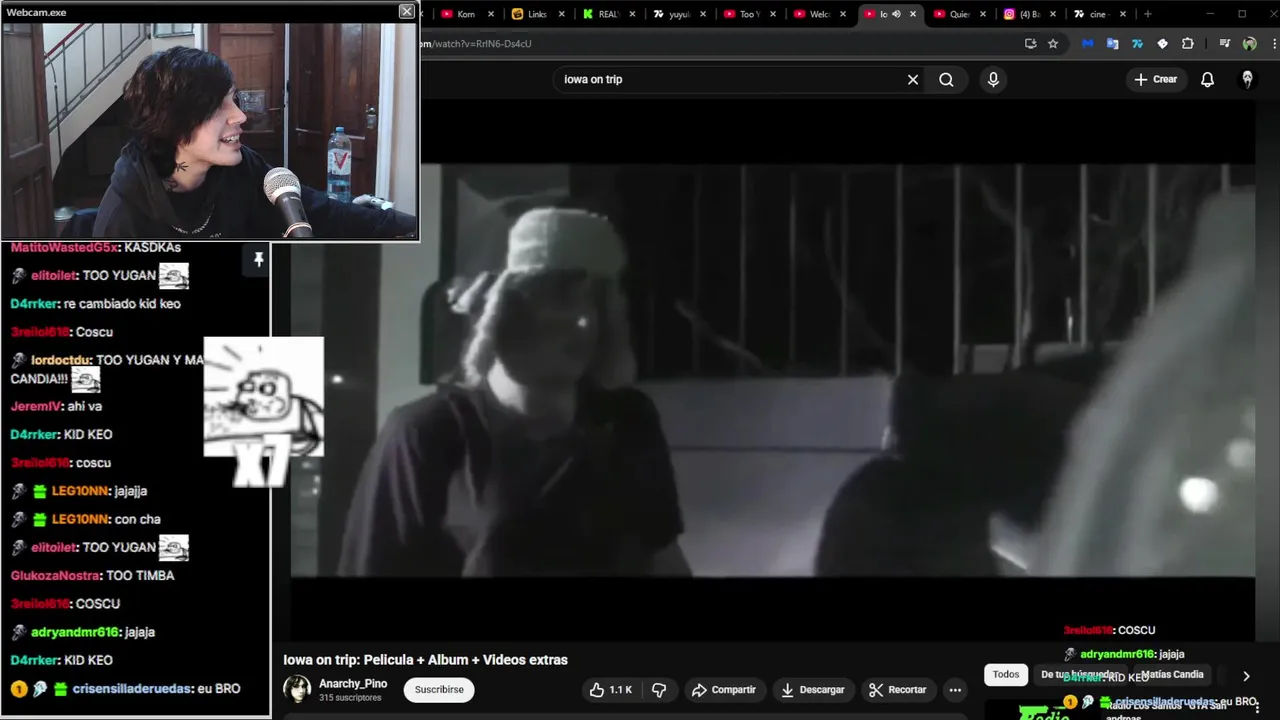This screenshot has width=1280, height=720.
Task: Switch to the Quier tab
Action: click(x=953, y=14)
